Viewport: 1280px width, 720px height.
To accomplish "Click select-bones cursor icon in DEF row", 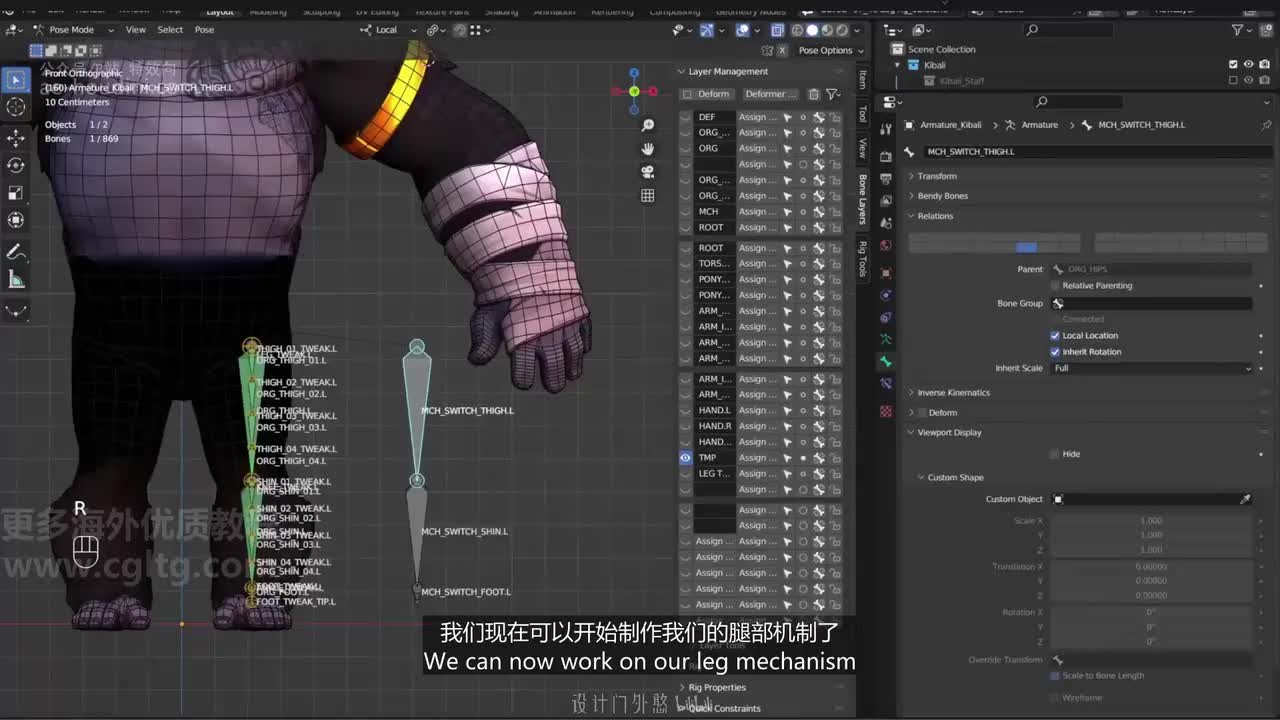I will [x=787, y=117].
